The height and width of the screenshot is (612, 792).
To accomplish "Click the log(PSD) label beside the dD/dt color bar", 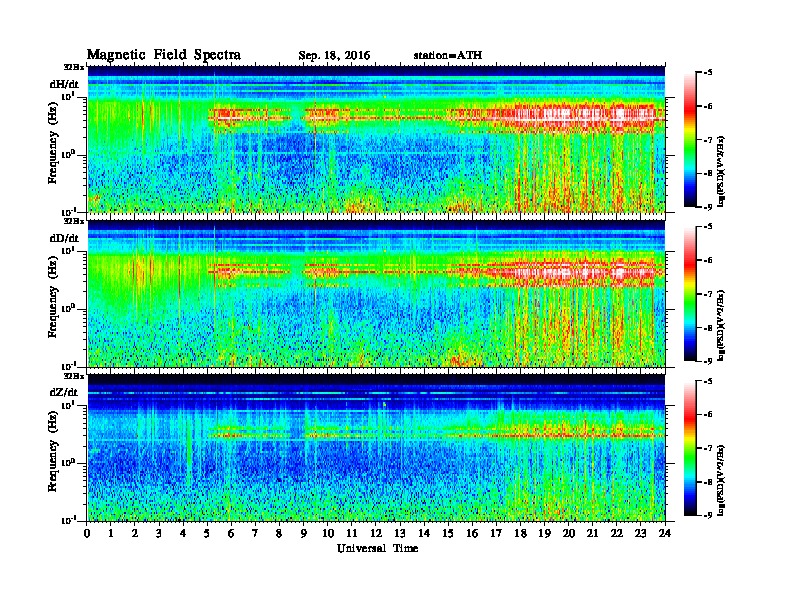I will click(x=722, y=325).
